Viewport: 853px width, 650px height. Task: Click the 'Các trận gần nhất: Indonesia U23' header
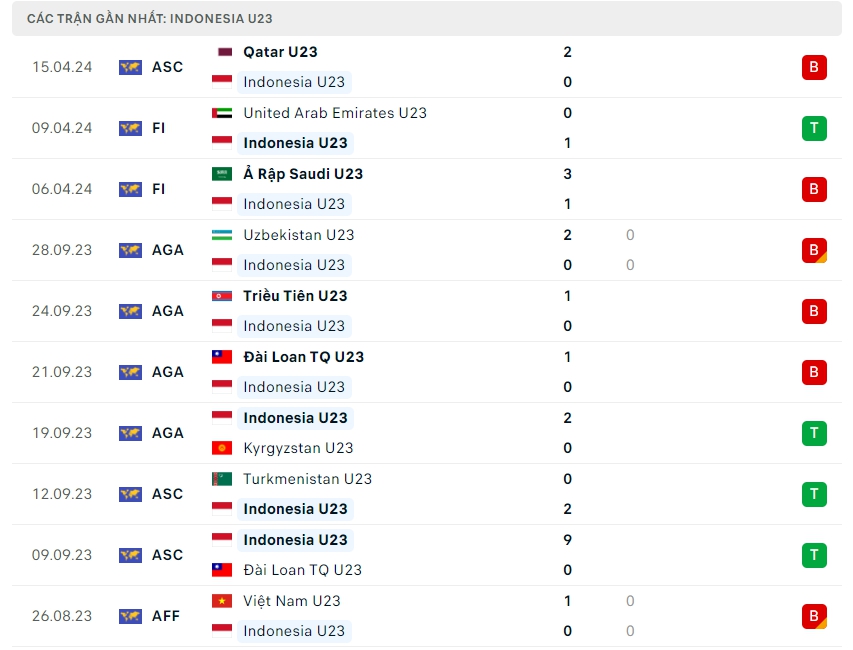150,19
